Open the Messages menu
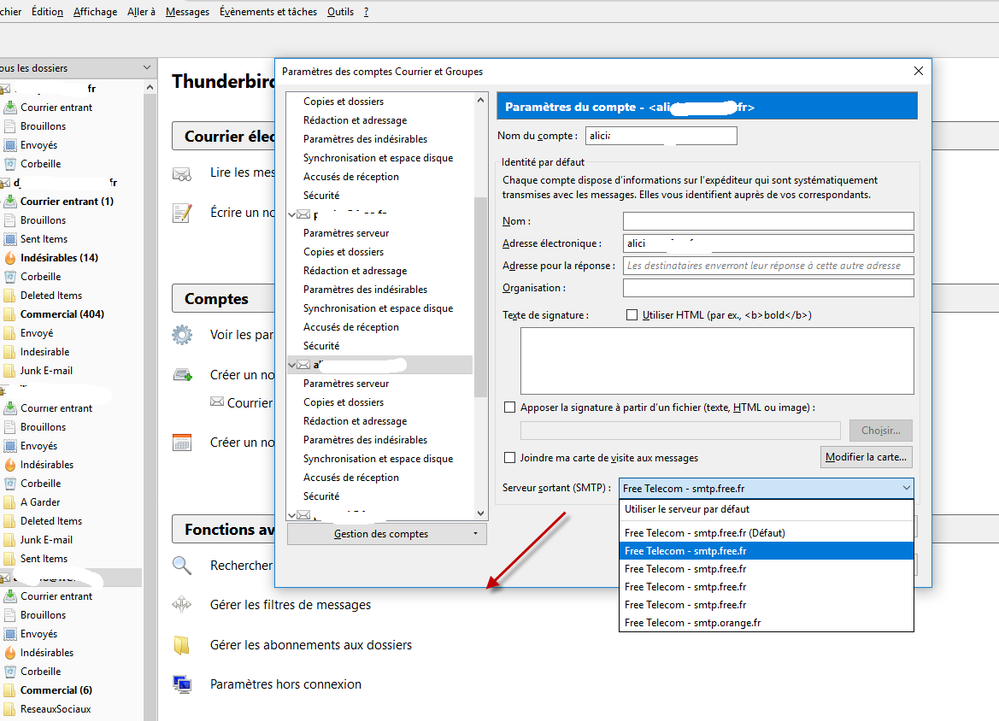 (x=187, y=11)
